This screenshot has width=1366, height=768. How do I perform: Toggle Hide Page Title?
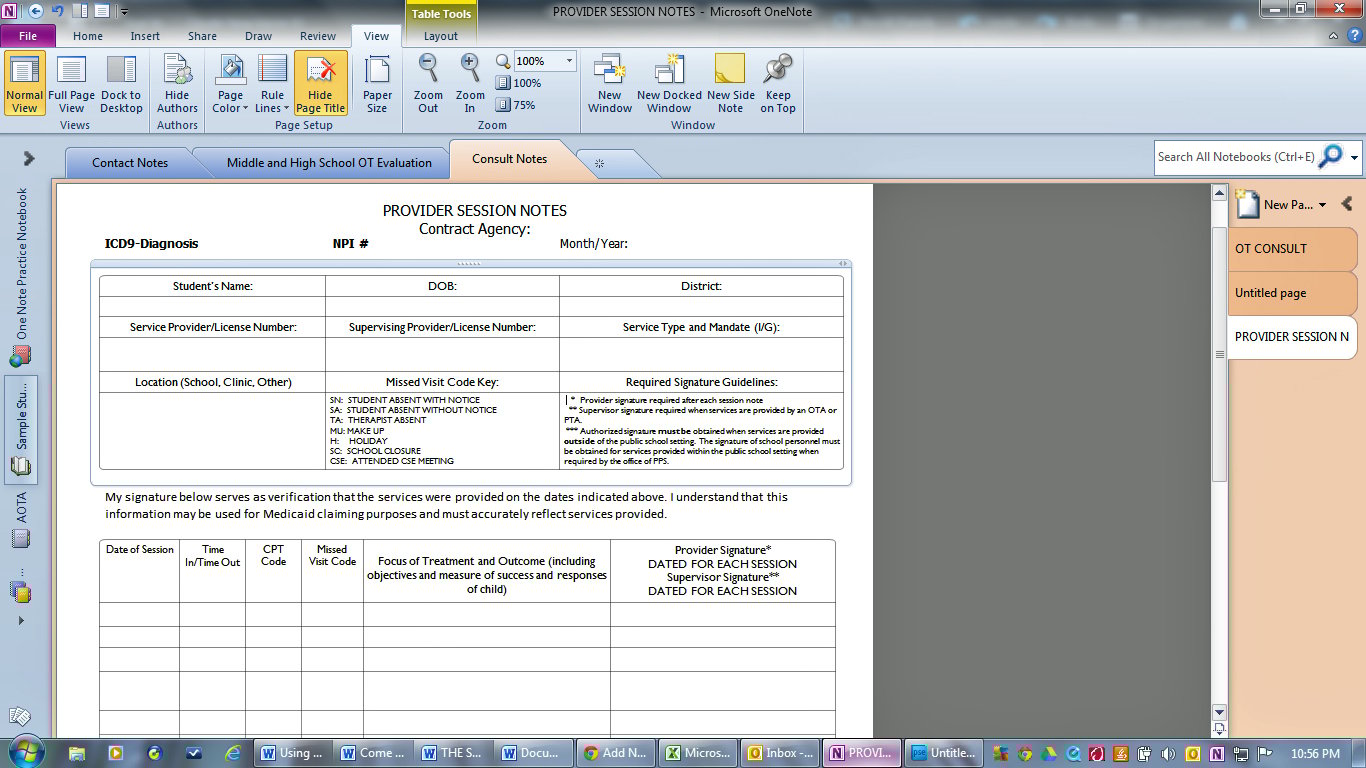pyautogui.click(x=320, y=84)
